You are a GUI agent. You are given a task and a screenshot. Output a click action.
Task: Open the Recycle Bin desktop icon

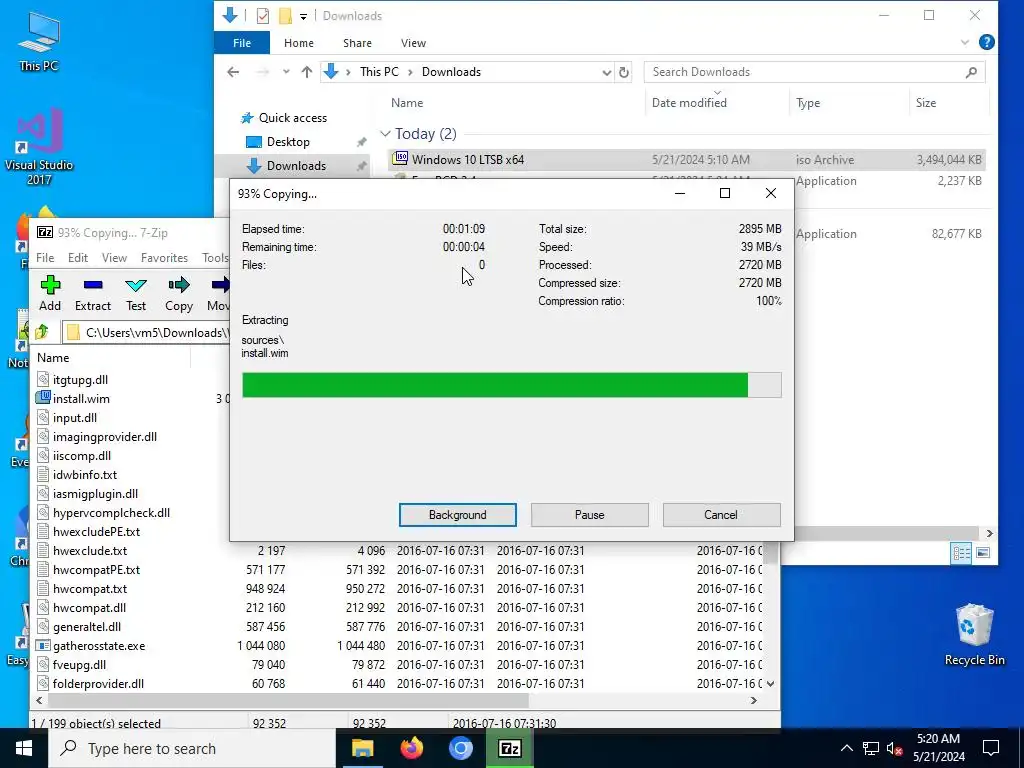tap(974, 633)
